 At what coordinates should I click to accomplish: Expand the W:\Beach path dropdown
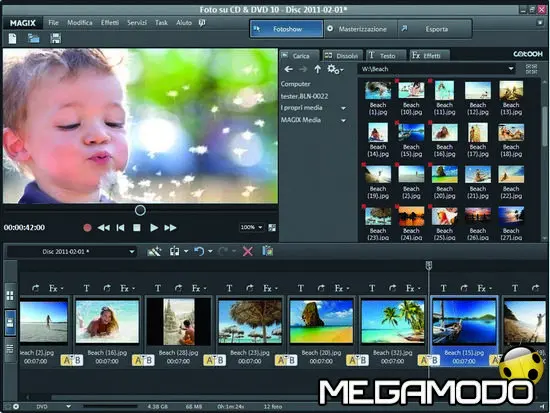coord(511,69)
